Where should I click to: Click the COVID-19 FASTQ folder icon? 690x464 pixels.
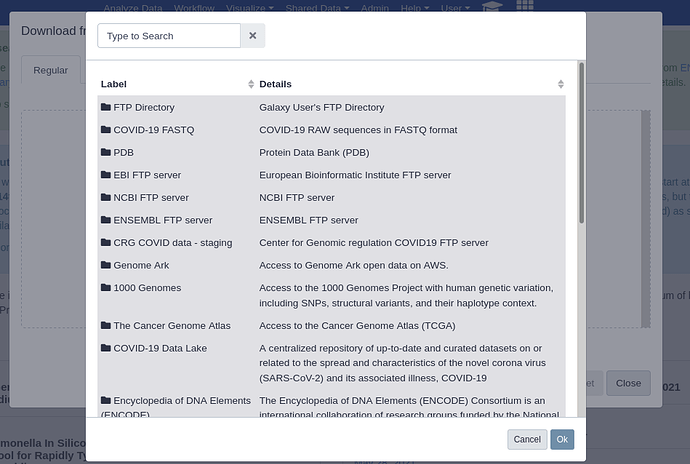[x=105, y=130]
